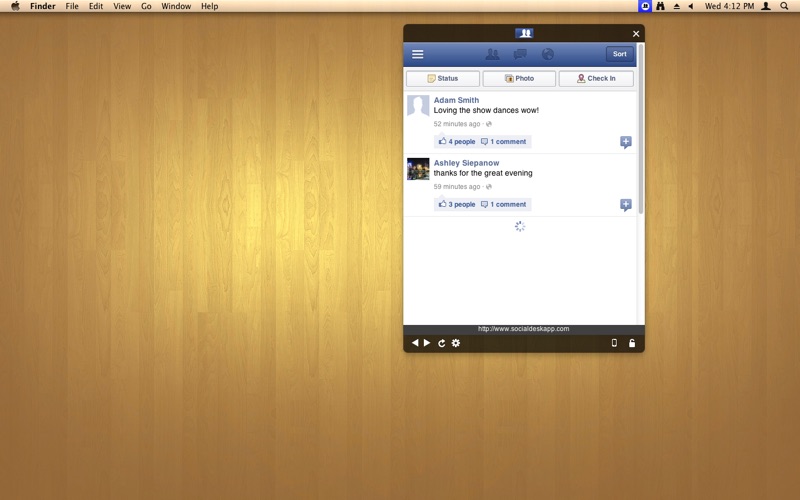This screenshot has height=500, width=800.
Task: Click the vertical scrollbar of the feed
Action: point(640,130)
